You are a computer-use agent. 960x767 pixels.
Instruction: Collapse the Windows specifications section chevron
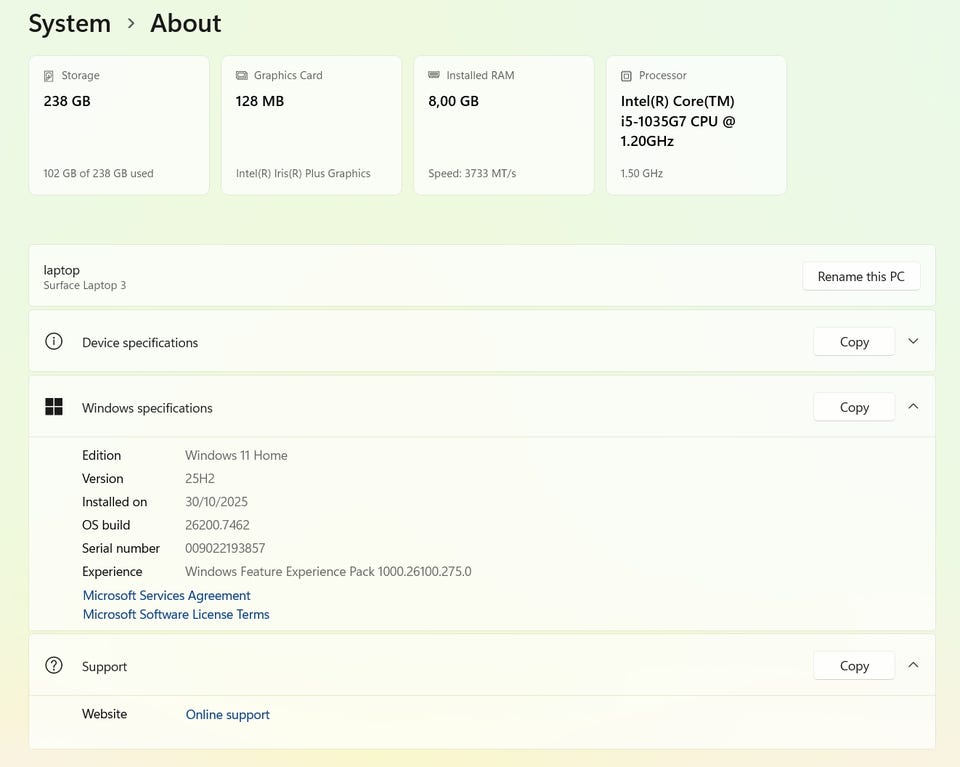point(913,407)
